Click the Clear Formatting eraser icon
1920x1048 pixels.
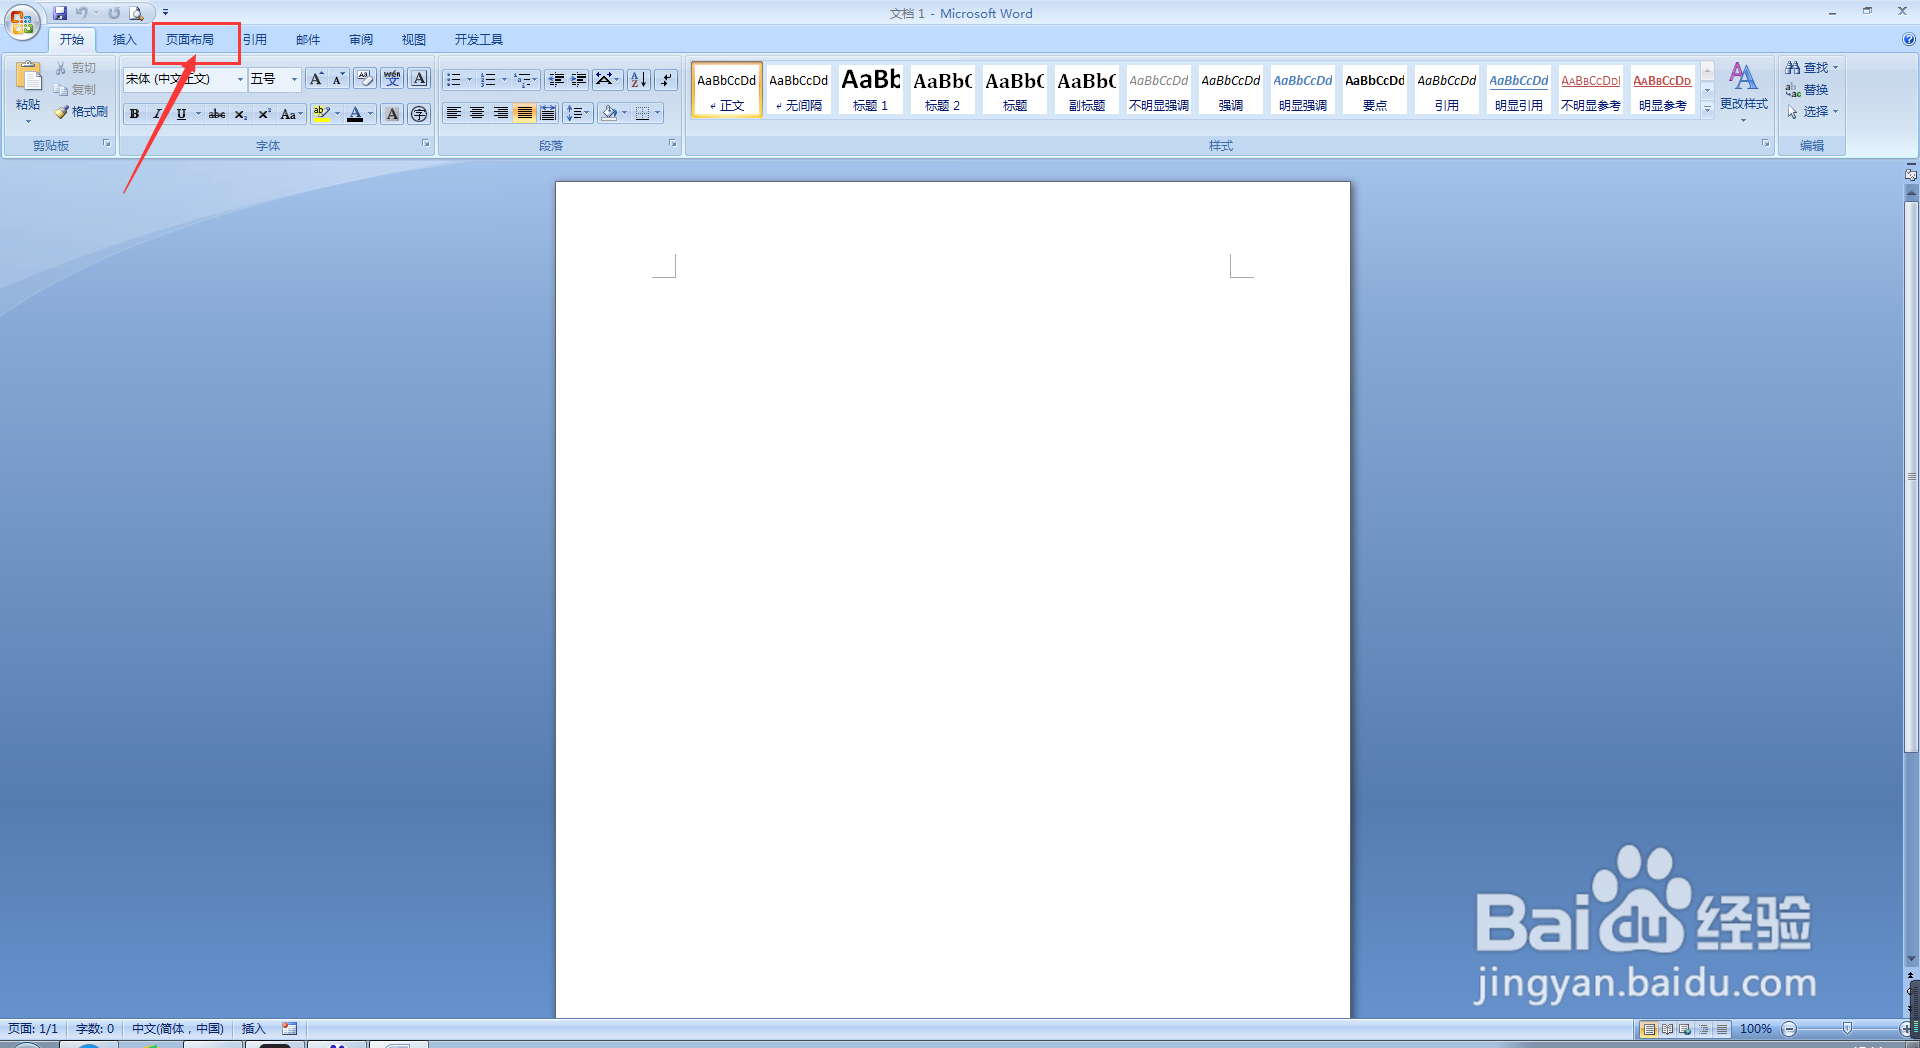coord(364,79)
